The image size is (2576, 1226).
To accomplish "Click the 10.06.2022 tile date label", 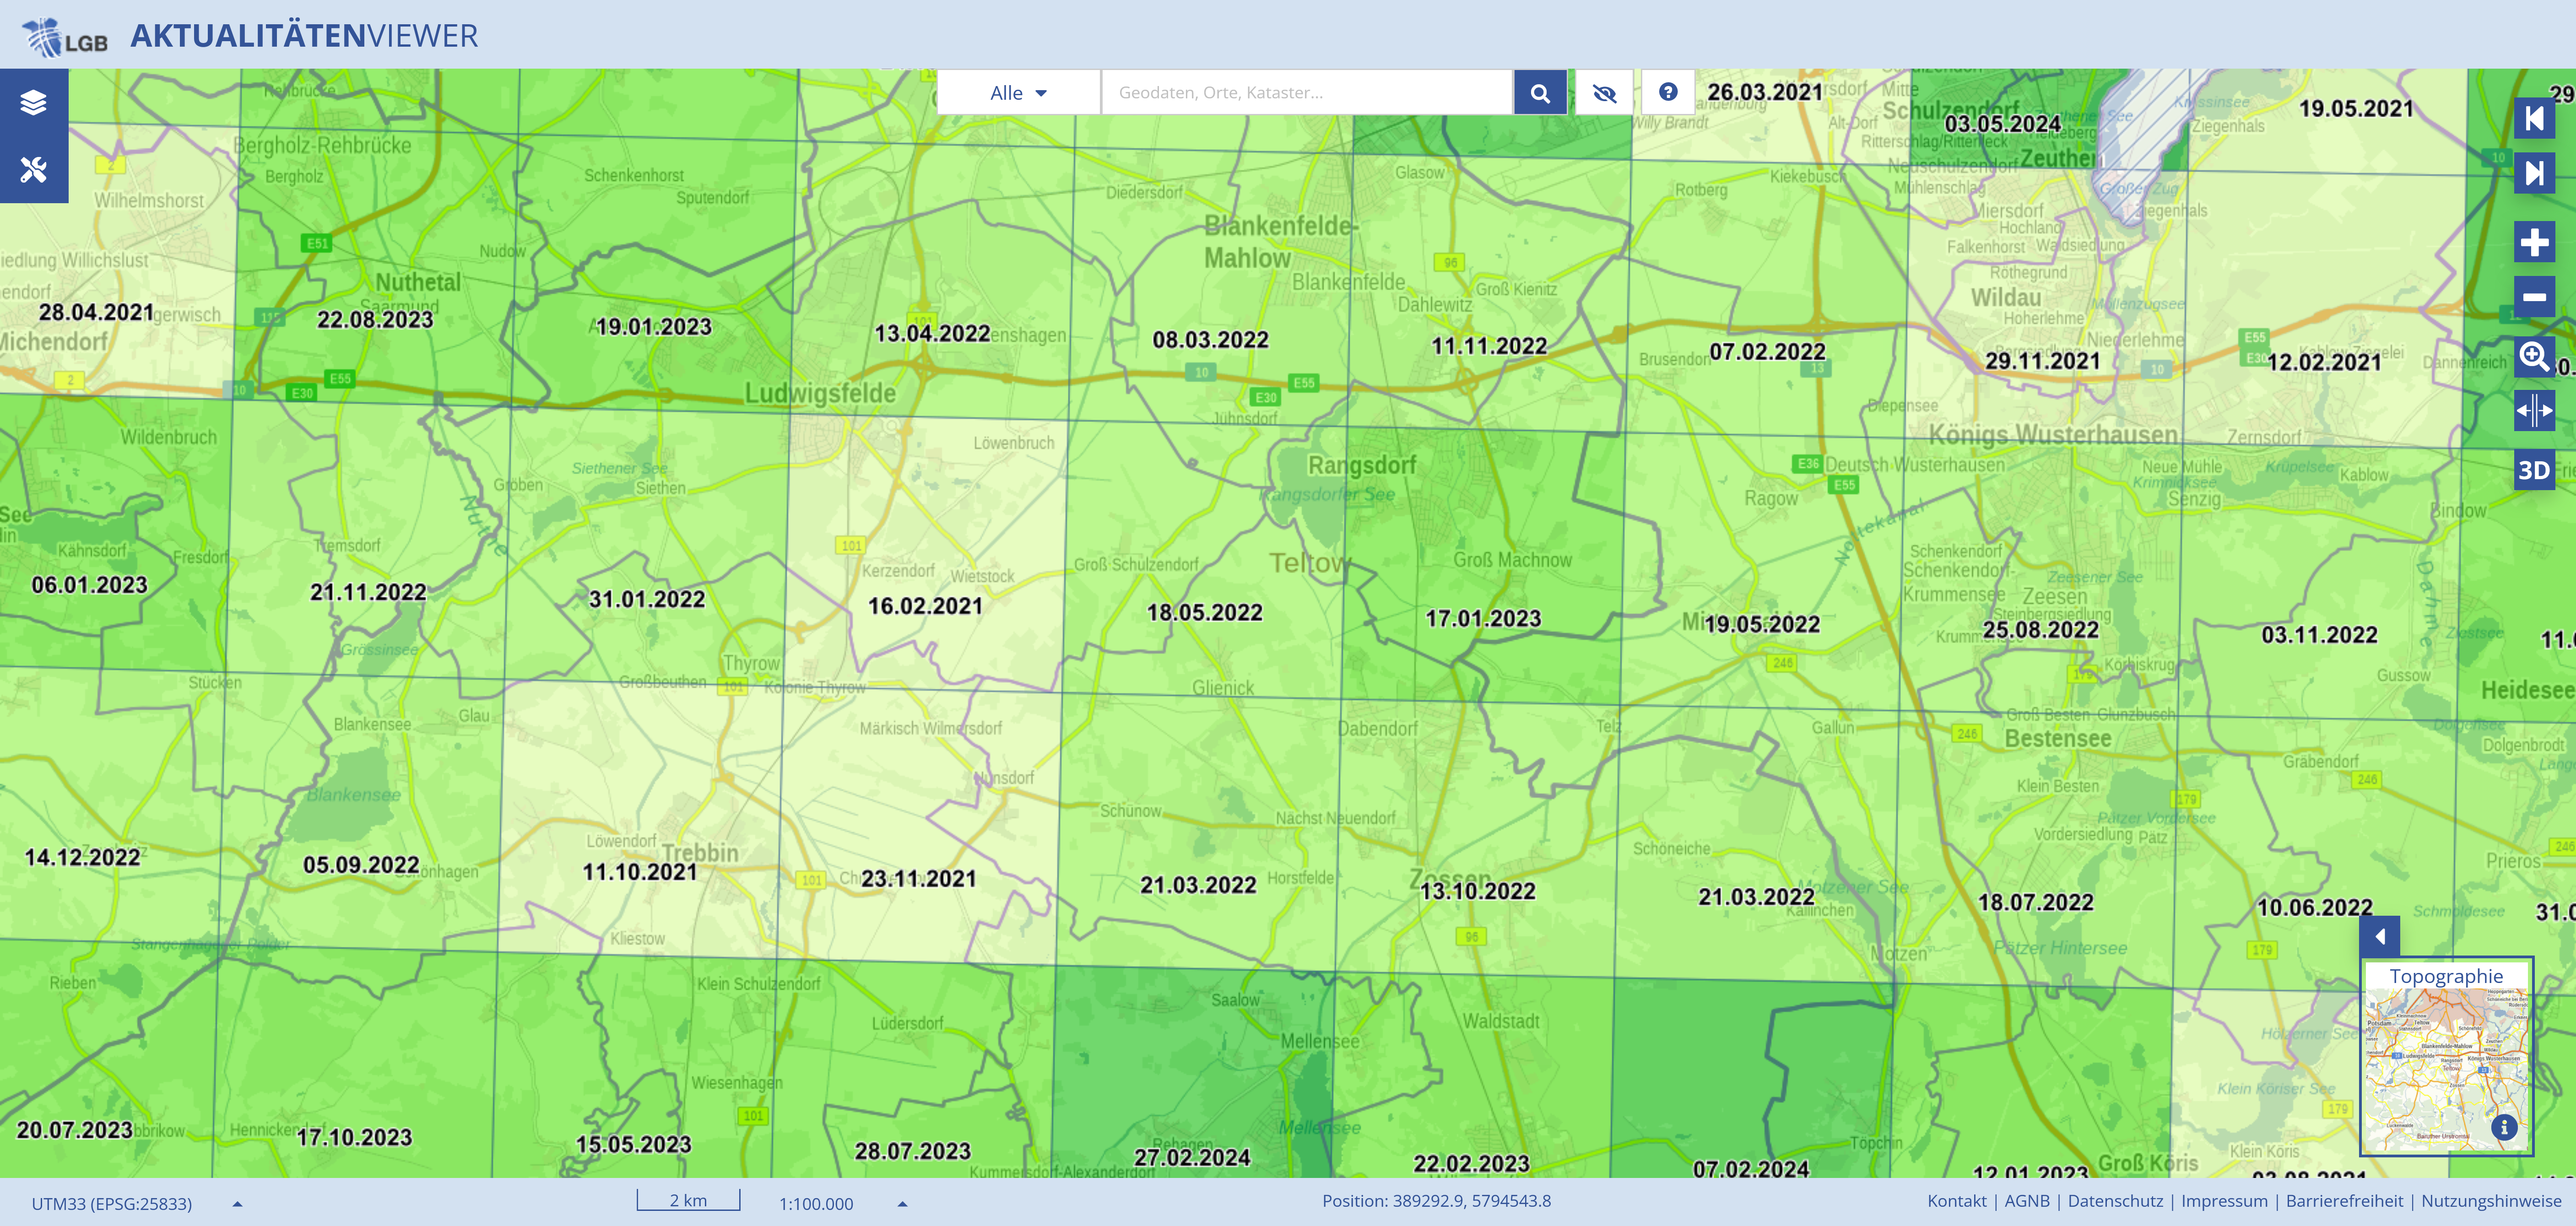I will tap(2315, 908).
